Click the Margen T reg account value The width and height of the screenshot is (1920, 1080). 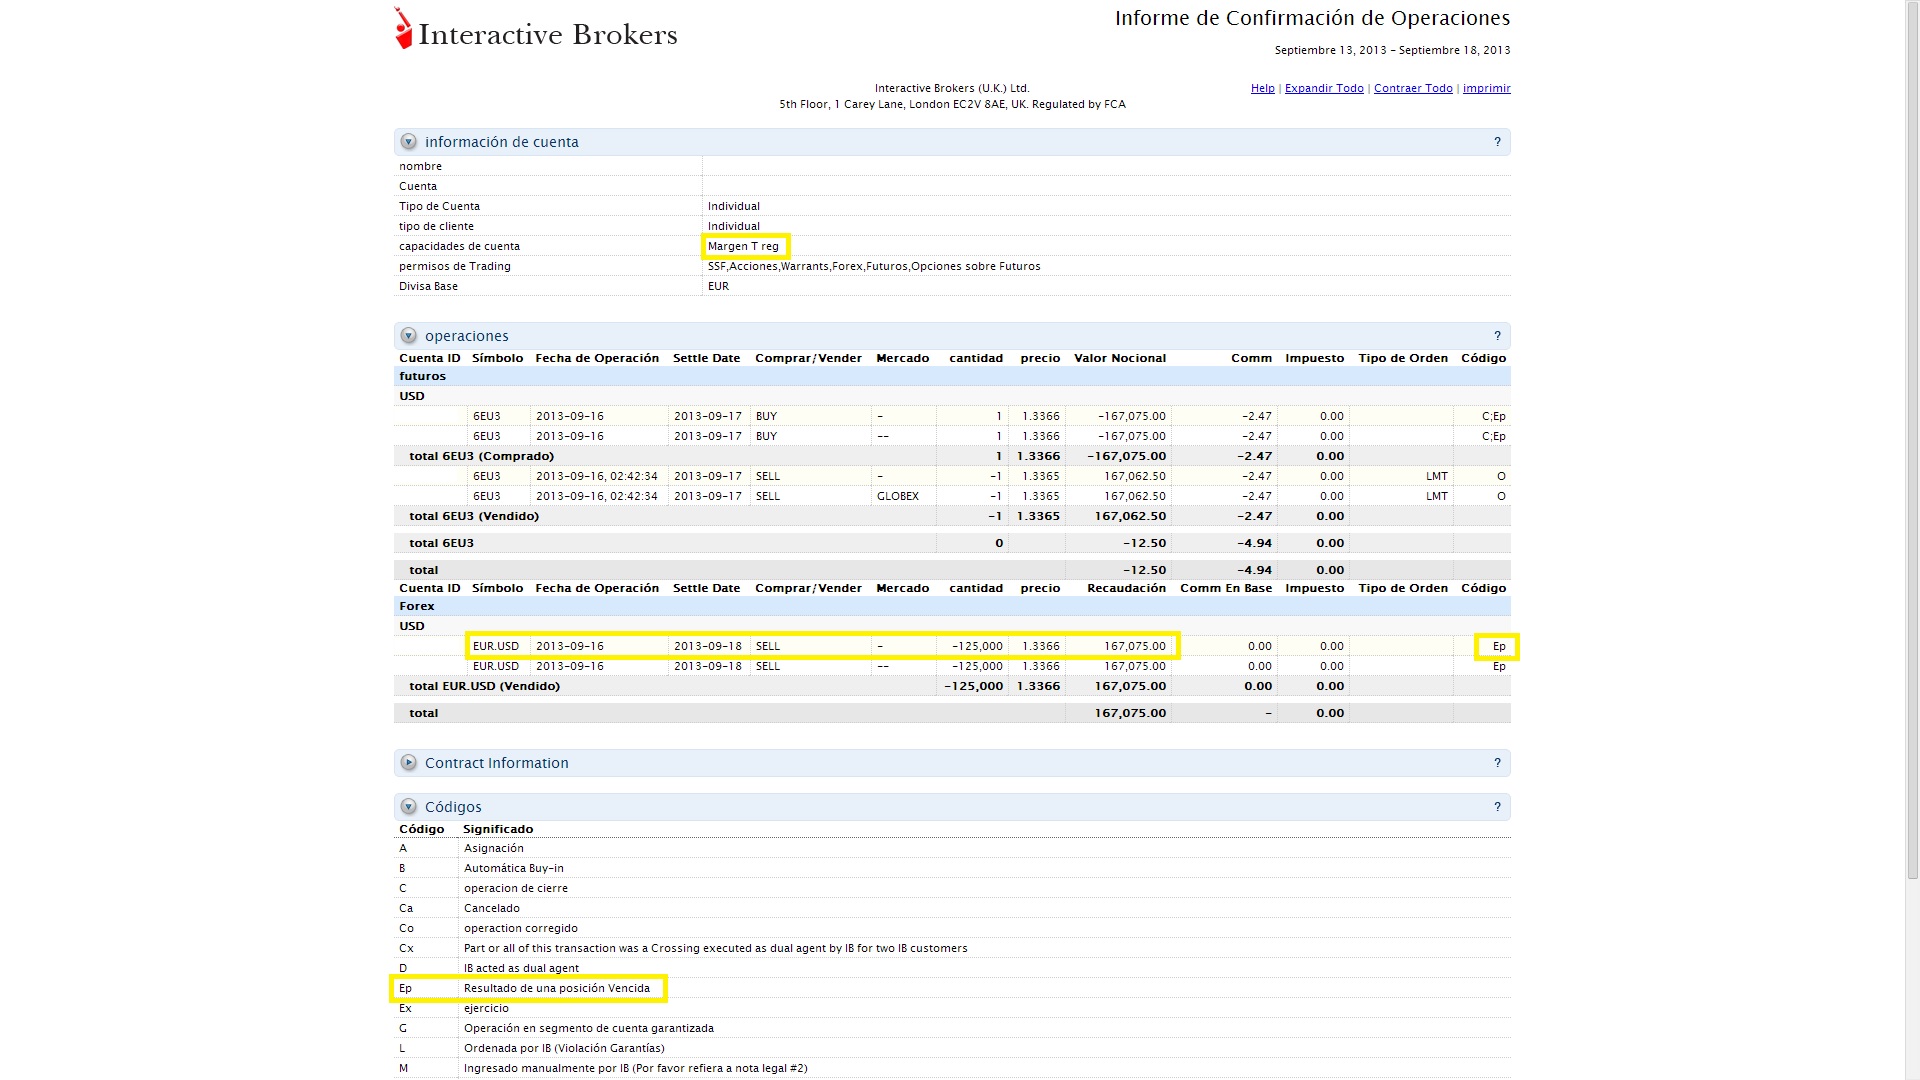pyautogui.click(x=743, y=246)
